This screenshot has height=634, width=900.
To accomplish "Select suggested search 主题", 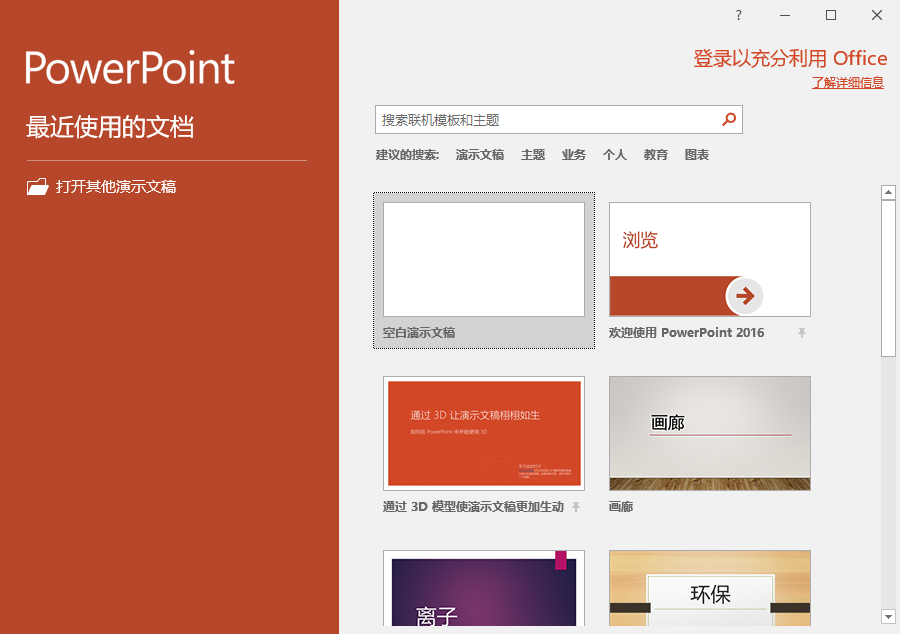I will click(x=533, y=155).
